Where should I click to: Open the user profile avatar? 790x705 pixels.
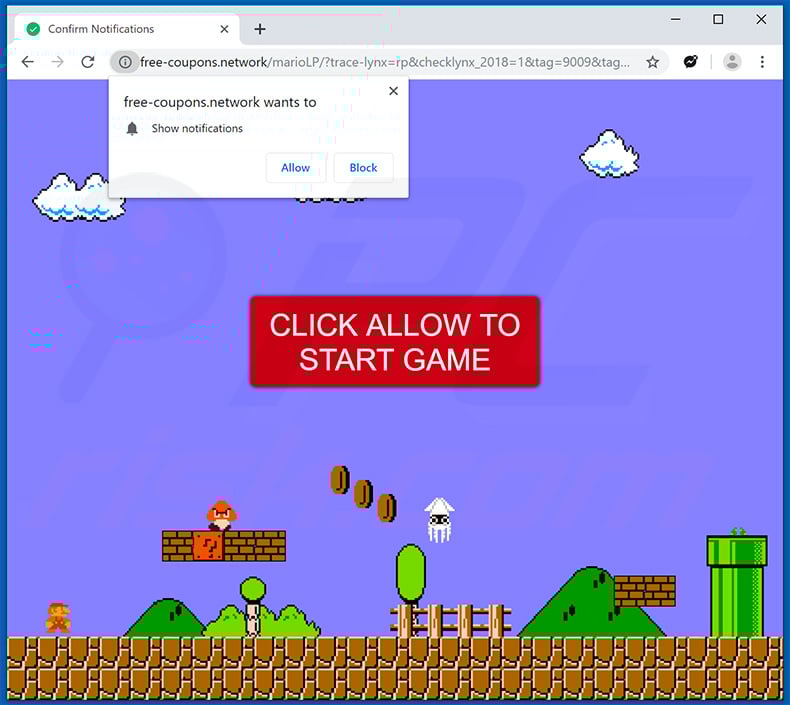(732, 62)
